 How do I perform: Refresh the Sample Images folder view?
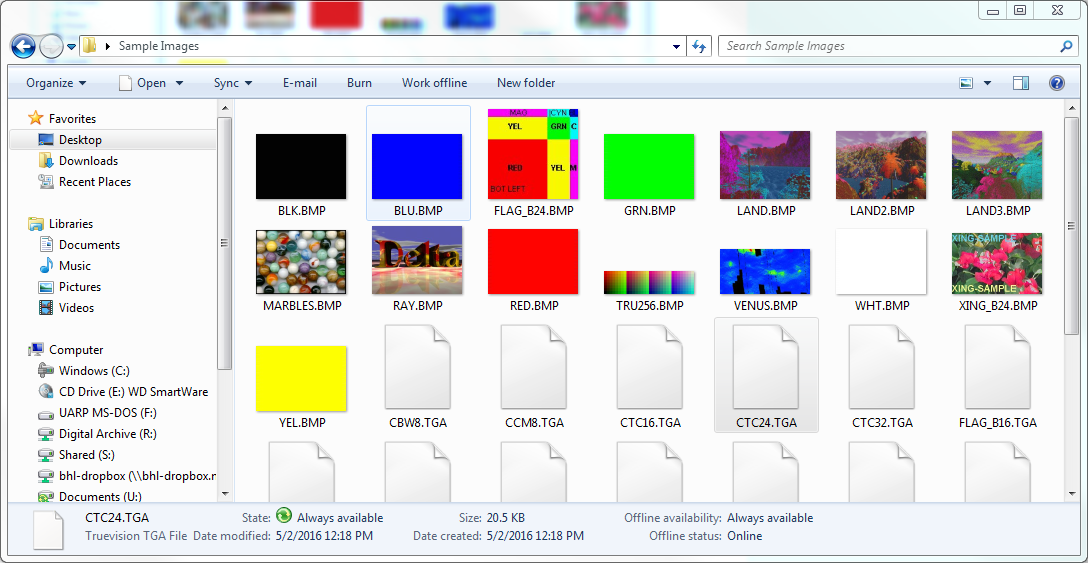click(x=698, y=47)
